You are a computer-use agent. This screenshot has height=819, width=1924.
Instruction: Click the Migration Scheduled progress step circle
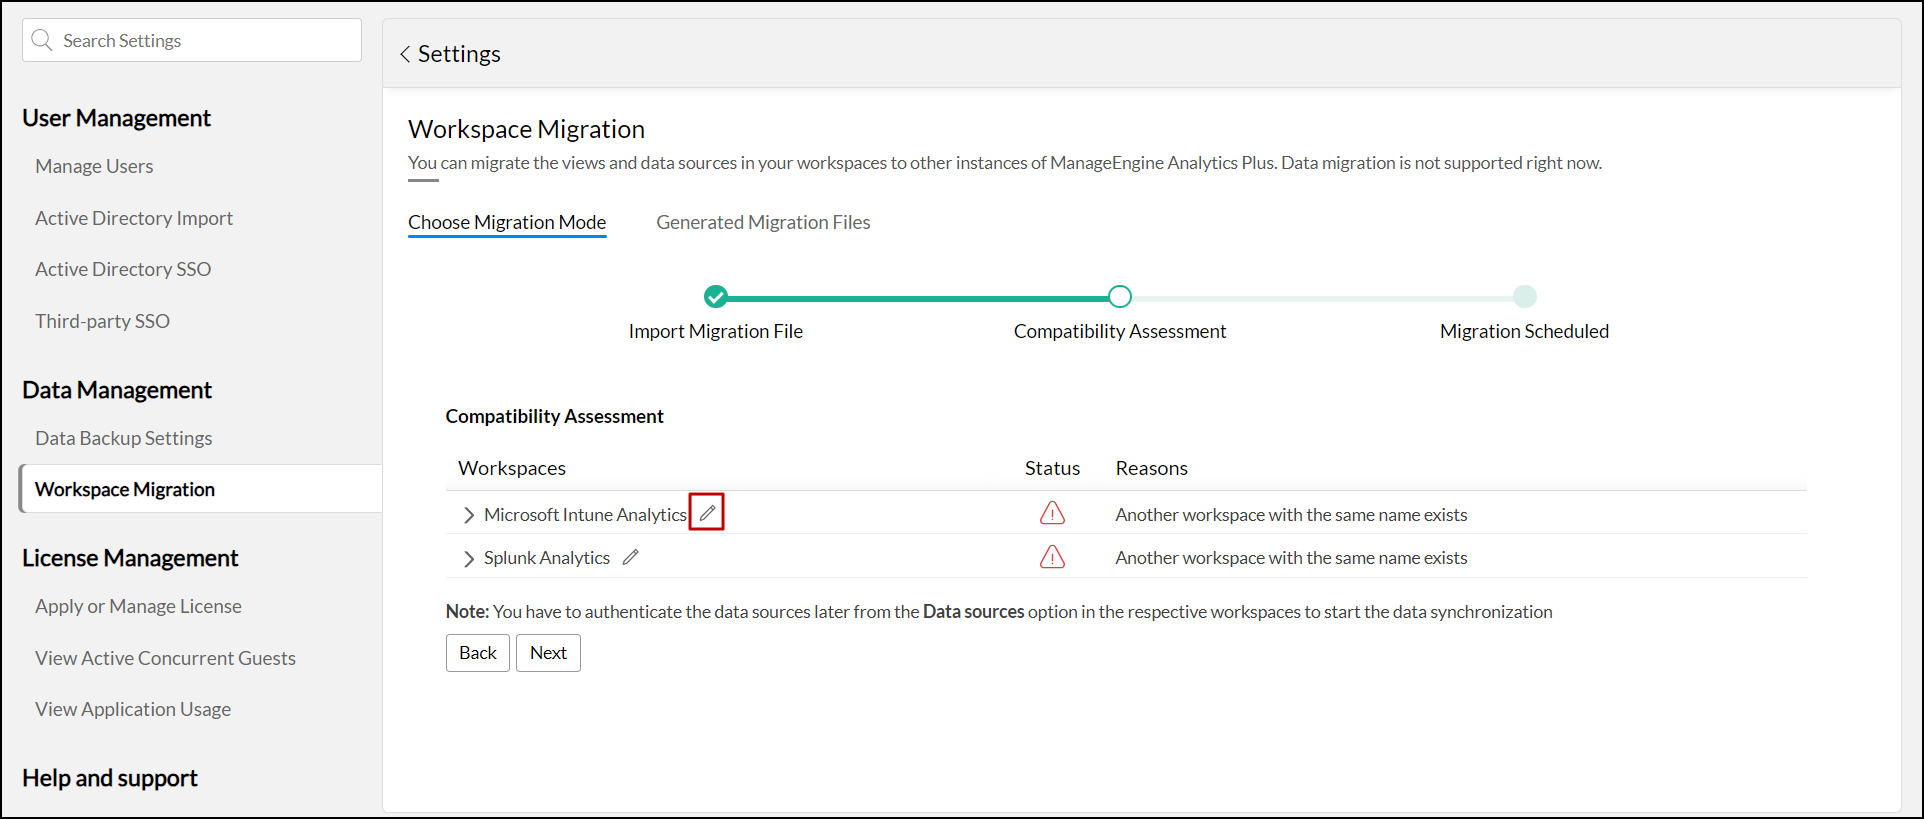coord(1524,296)
